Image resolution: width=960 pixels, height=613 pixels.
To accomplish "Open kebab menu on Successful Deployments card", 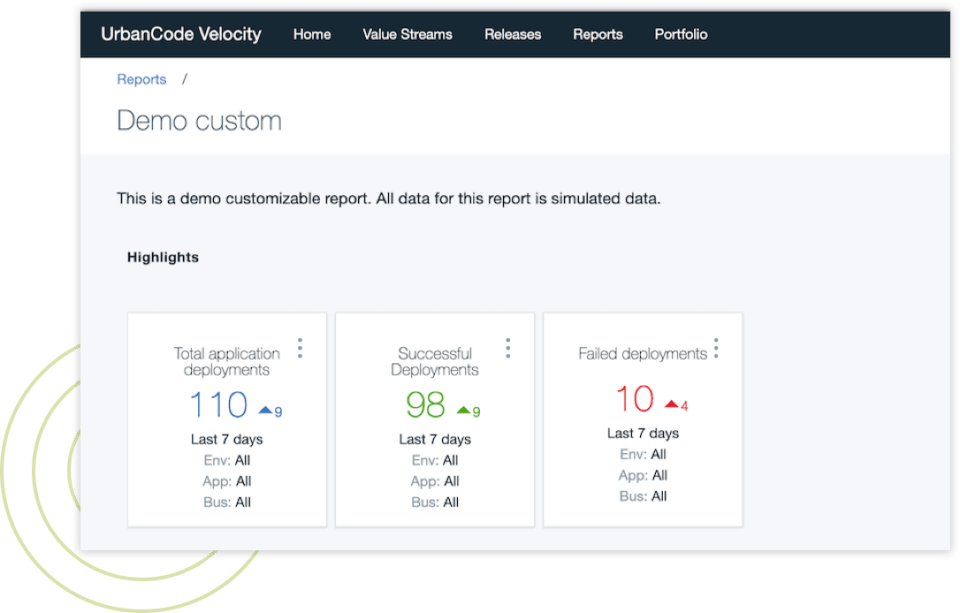I will (x=508, y=348).
